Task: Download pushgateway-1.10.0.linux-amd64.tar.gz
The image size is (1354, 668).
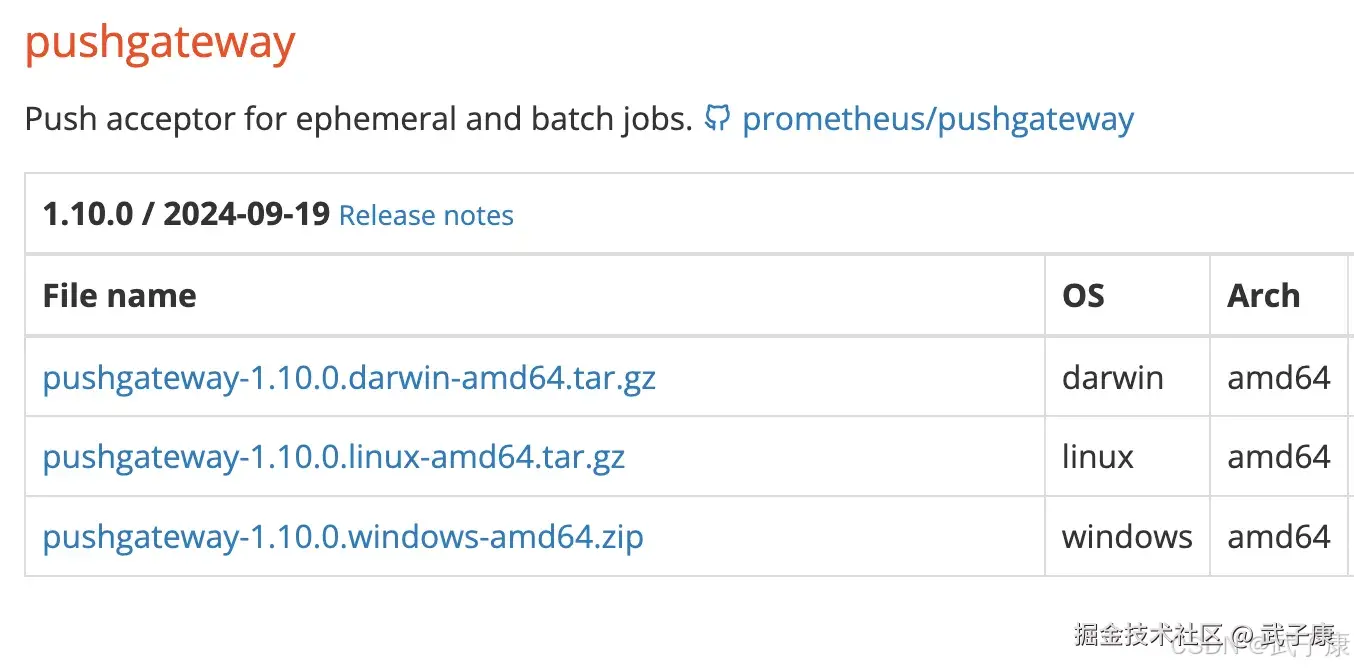Action: click(x=333, y=457)
